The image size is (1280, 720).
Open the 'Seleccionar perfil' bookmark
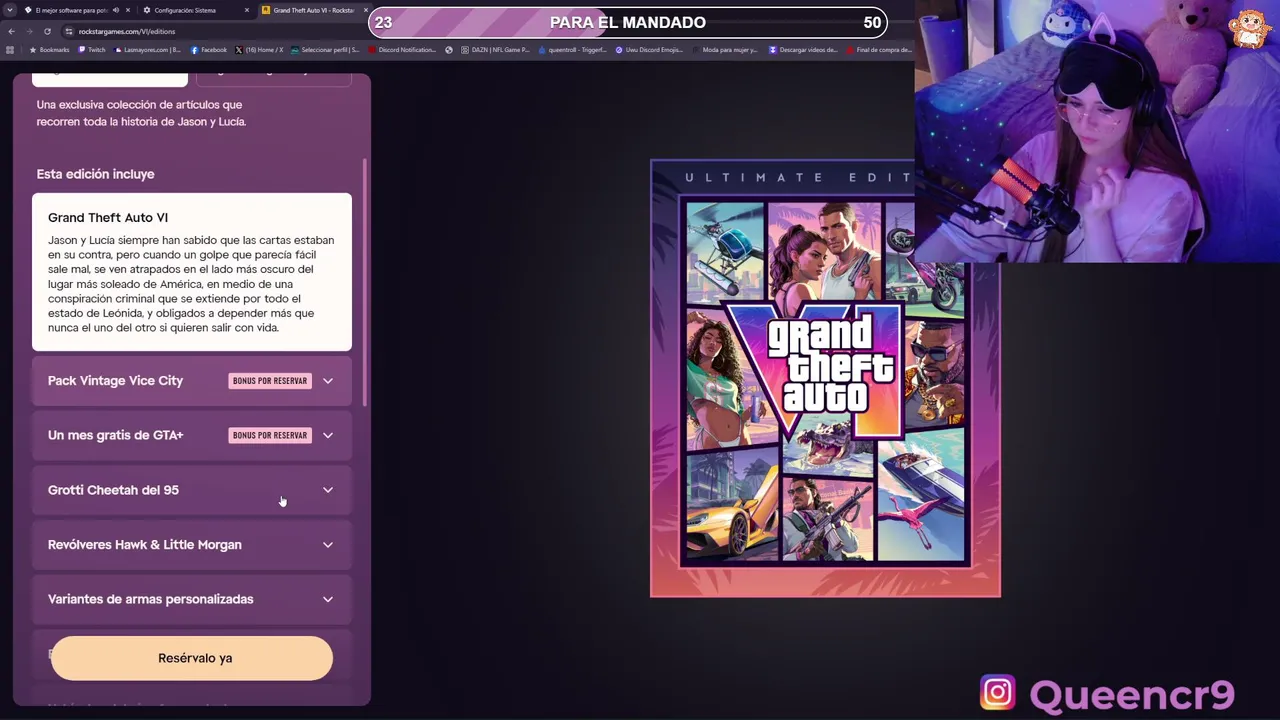click(x=325, y=50)
